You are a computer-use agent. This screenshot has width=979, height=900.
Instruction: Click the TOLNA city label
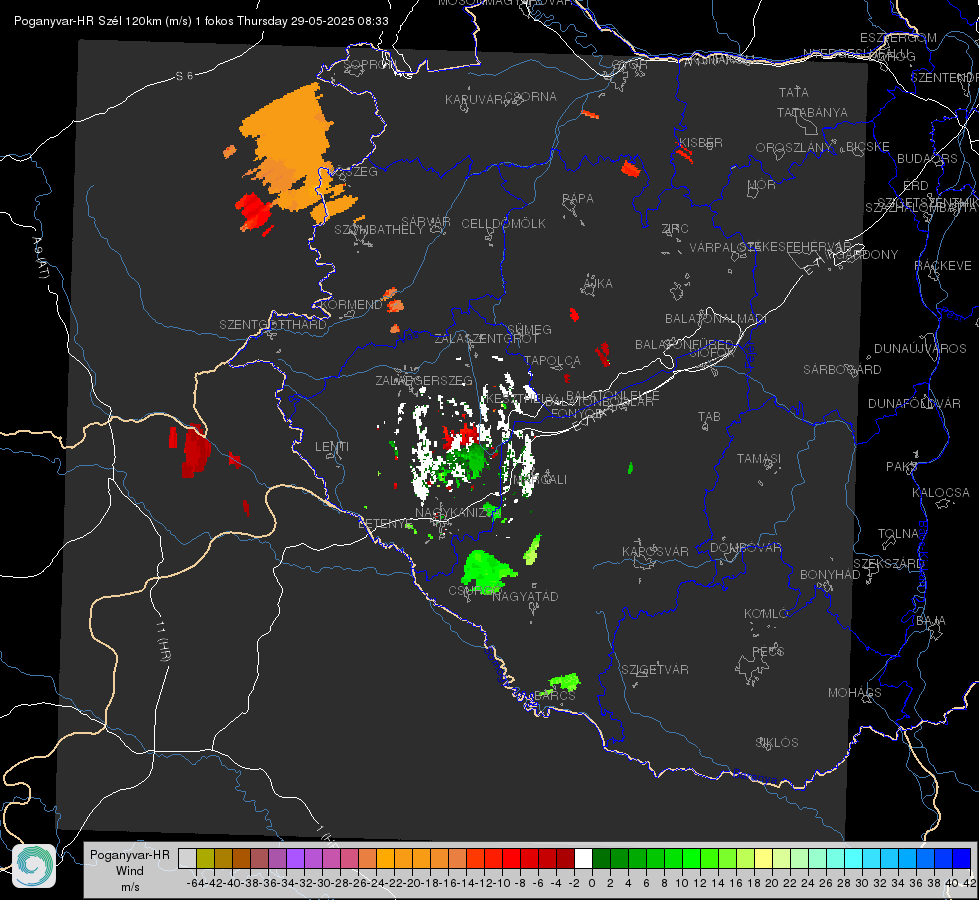click(x=899, y=534)
